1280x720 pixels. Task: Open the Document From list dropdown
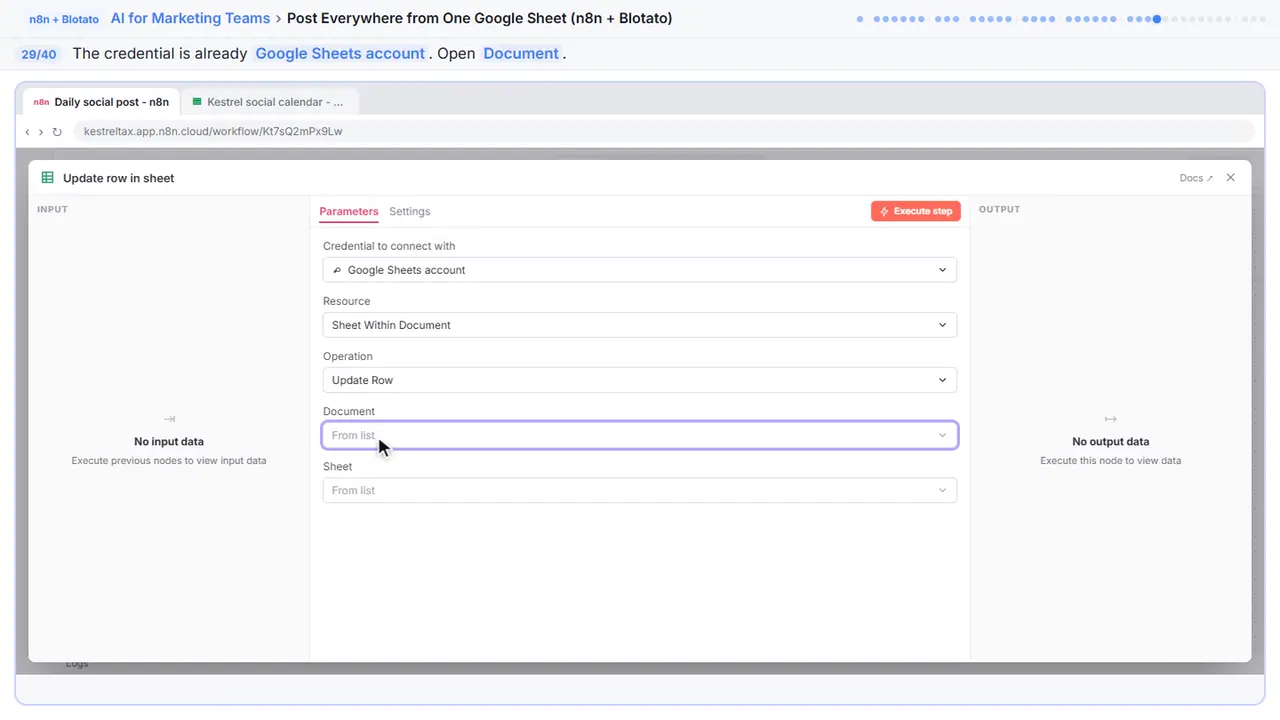(640, 435)
